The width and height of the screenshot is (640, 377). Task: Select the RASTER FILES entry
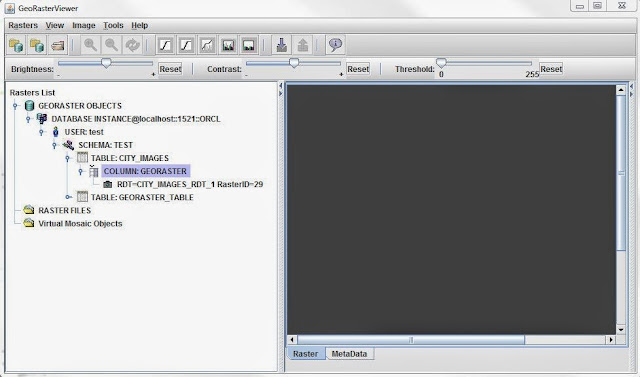click(64, 211)
